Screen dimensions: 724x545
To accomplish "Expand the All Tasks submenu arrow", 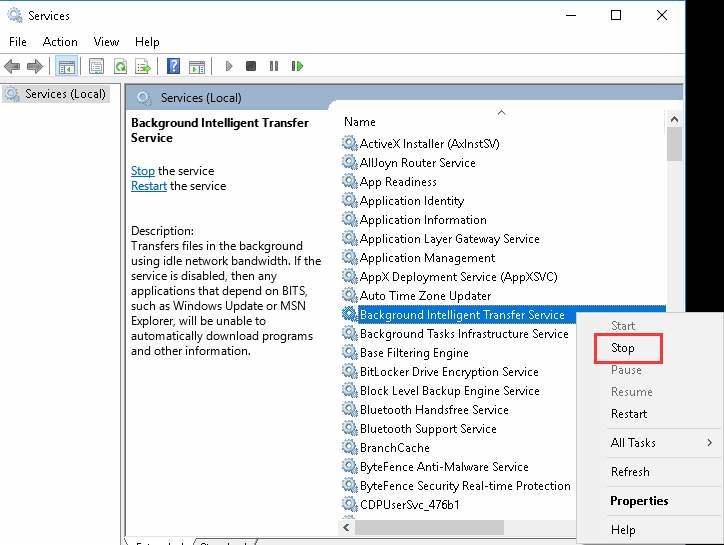I will click(710, 442).
